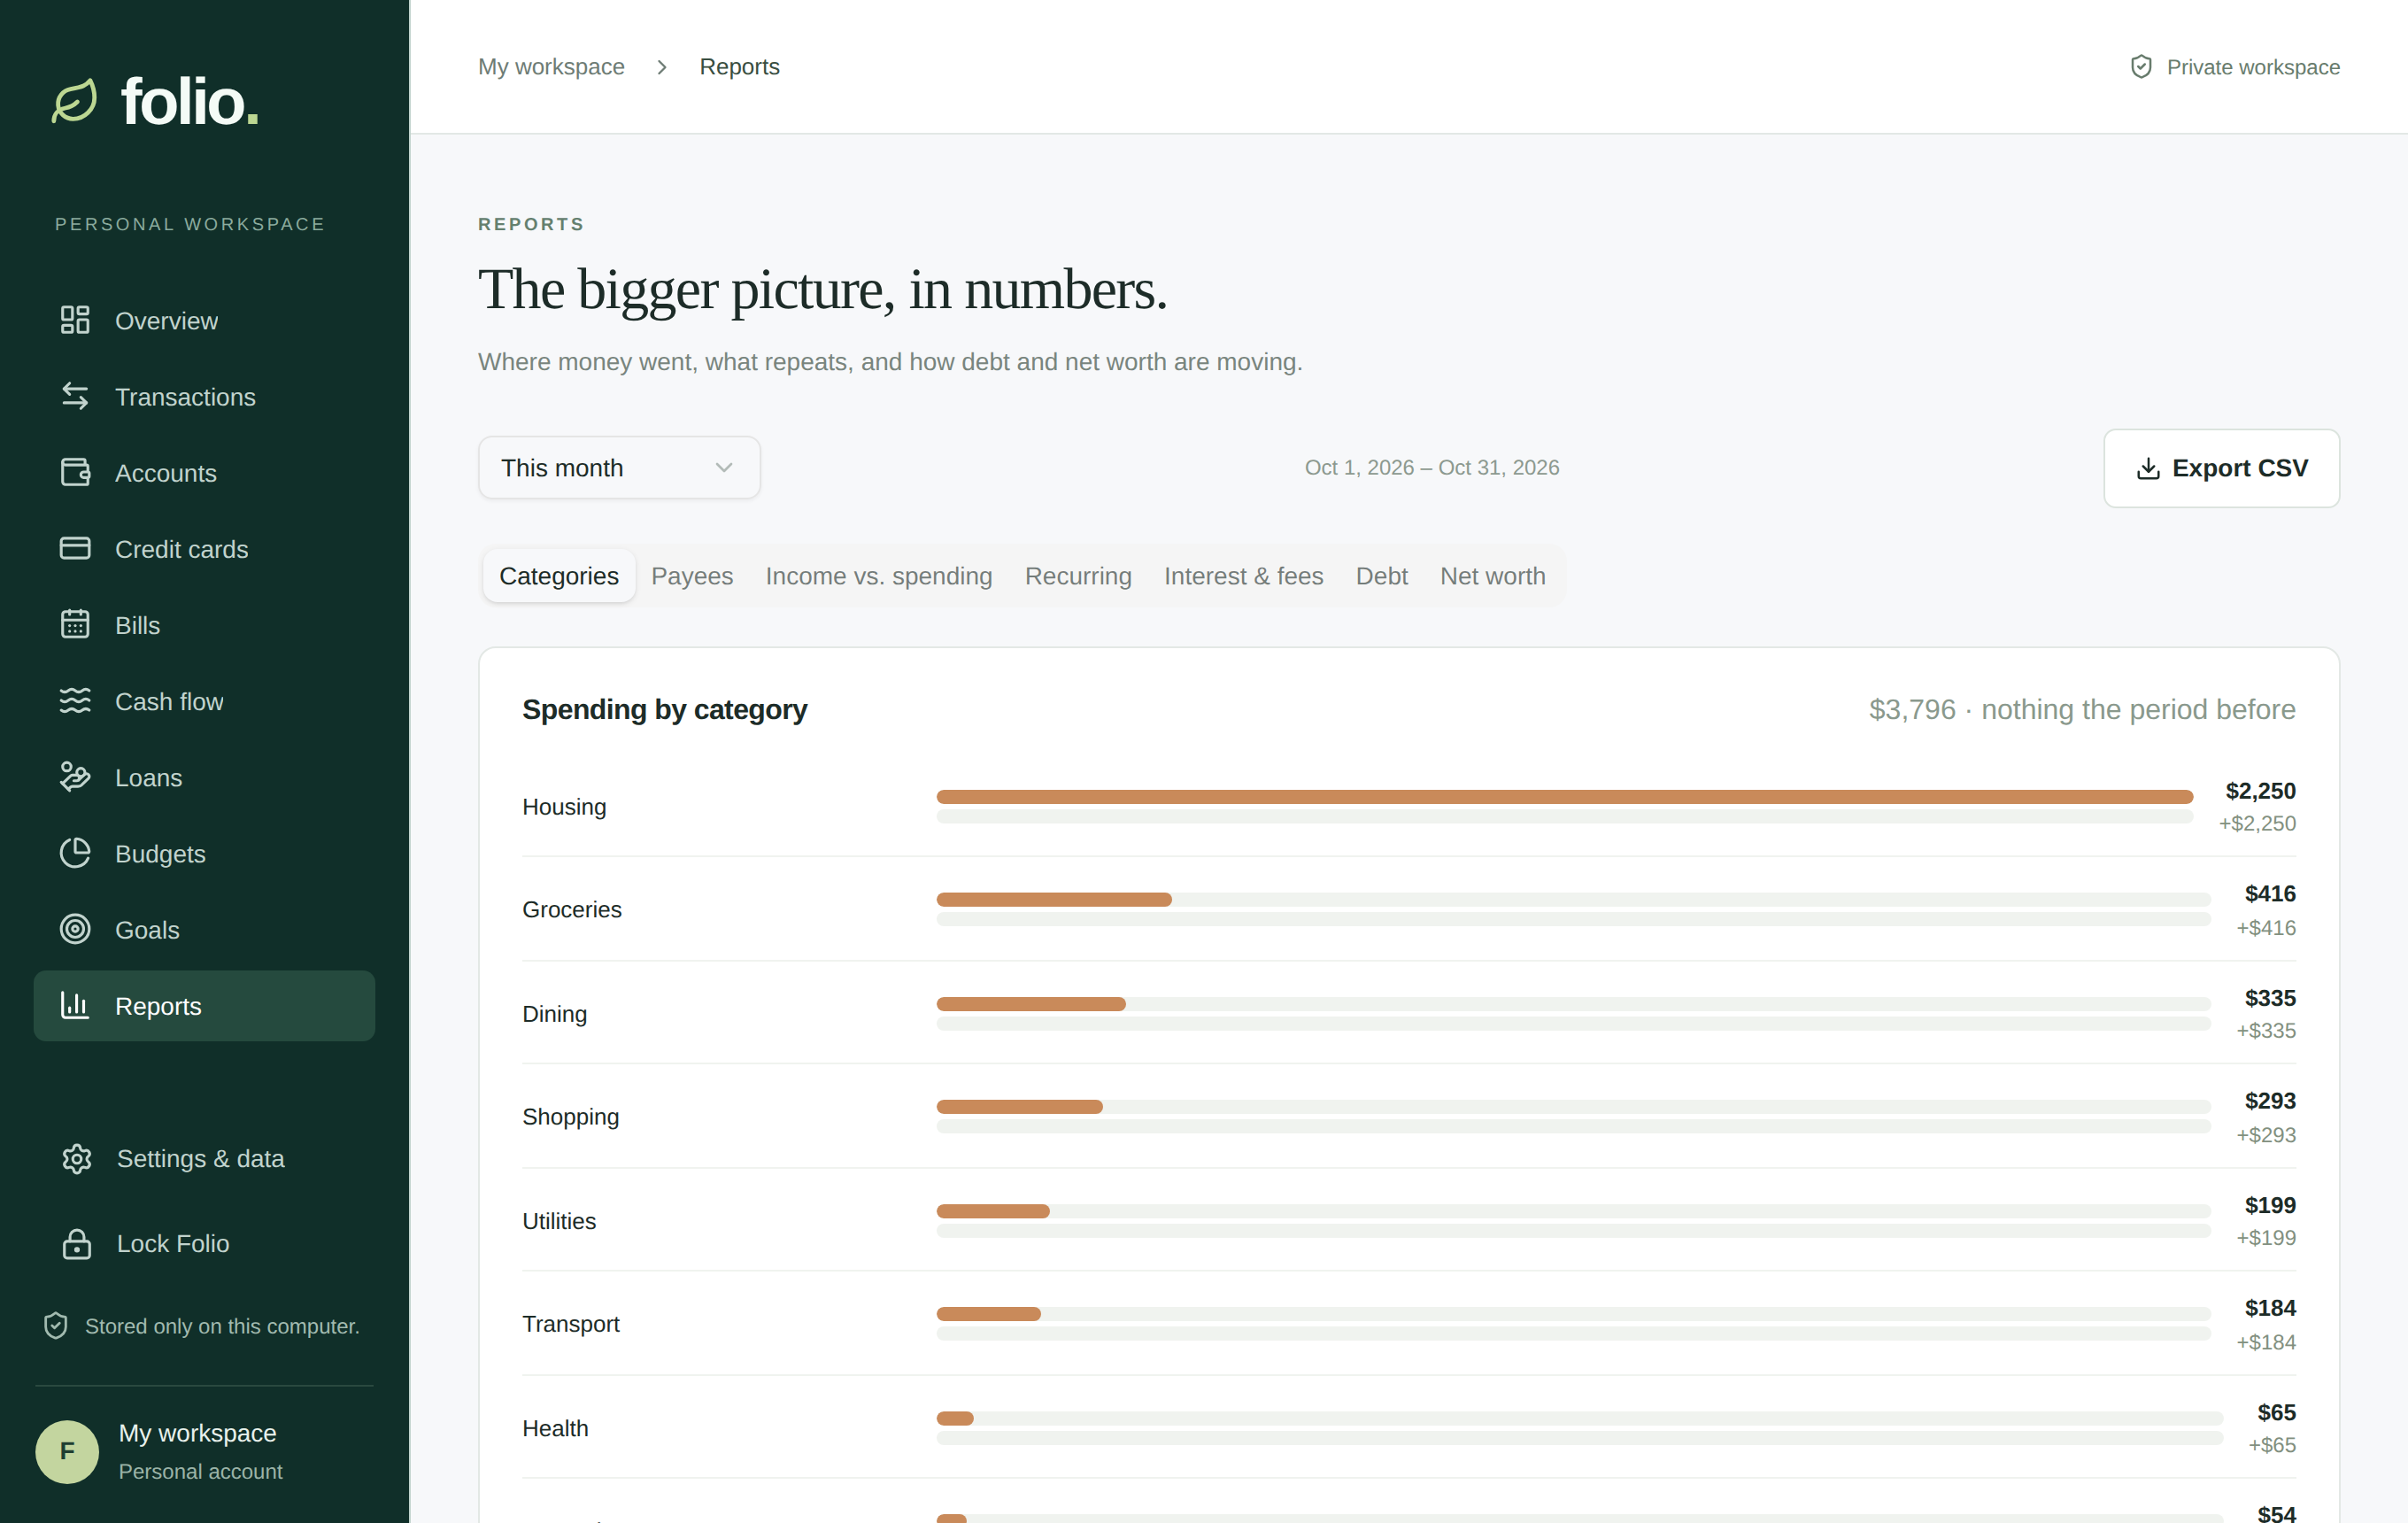2408x1523 pixels.
Task: Click the Loans hand-coins icon
Action: (75, 777)
